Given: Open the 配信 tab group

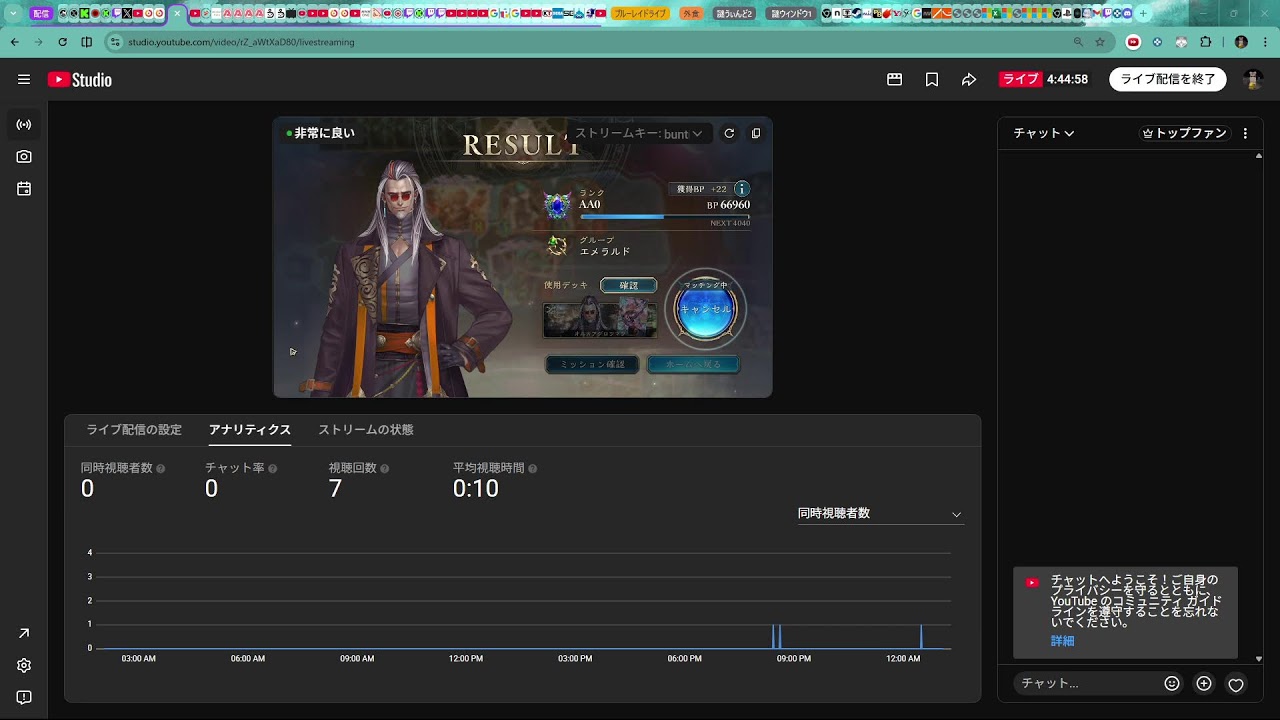Looking at the screenshot, I should 41,14.
